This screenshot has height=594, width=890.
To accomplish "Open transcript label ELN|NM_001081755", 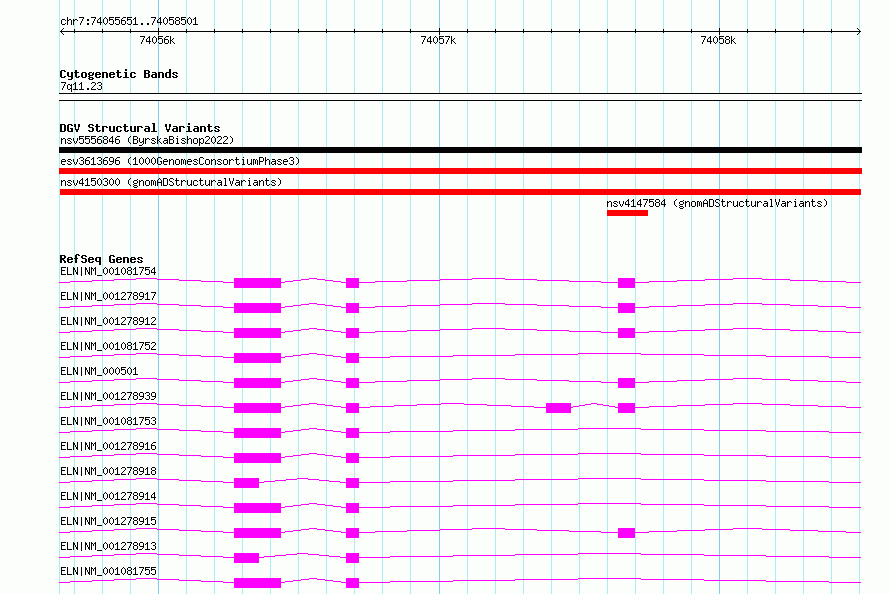I will [108, 571].
